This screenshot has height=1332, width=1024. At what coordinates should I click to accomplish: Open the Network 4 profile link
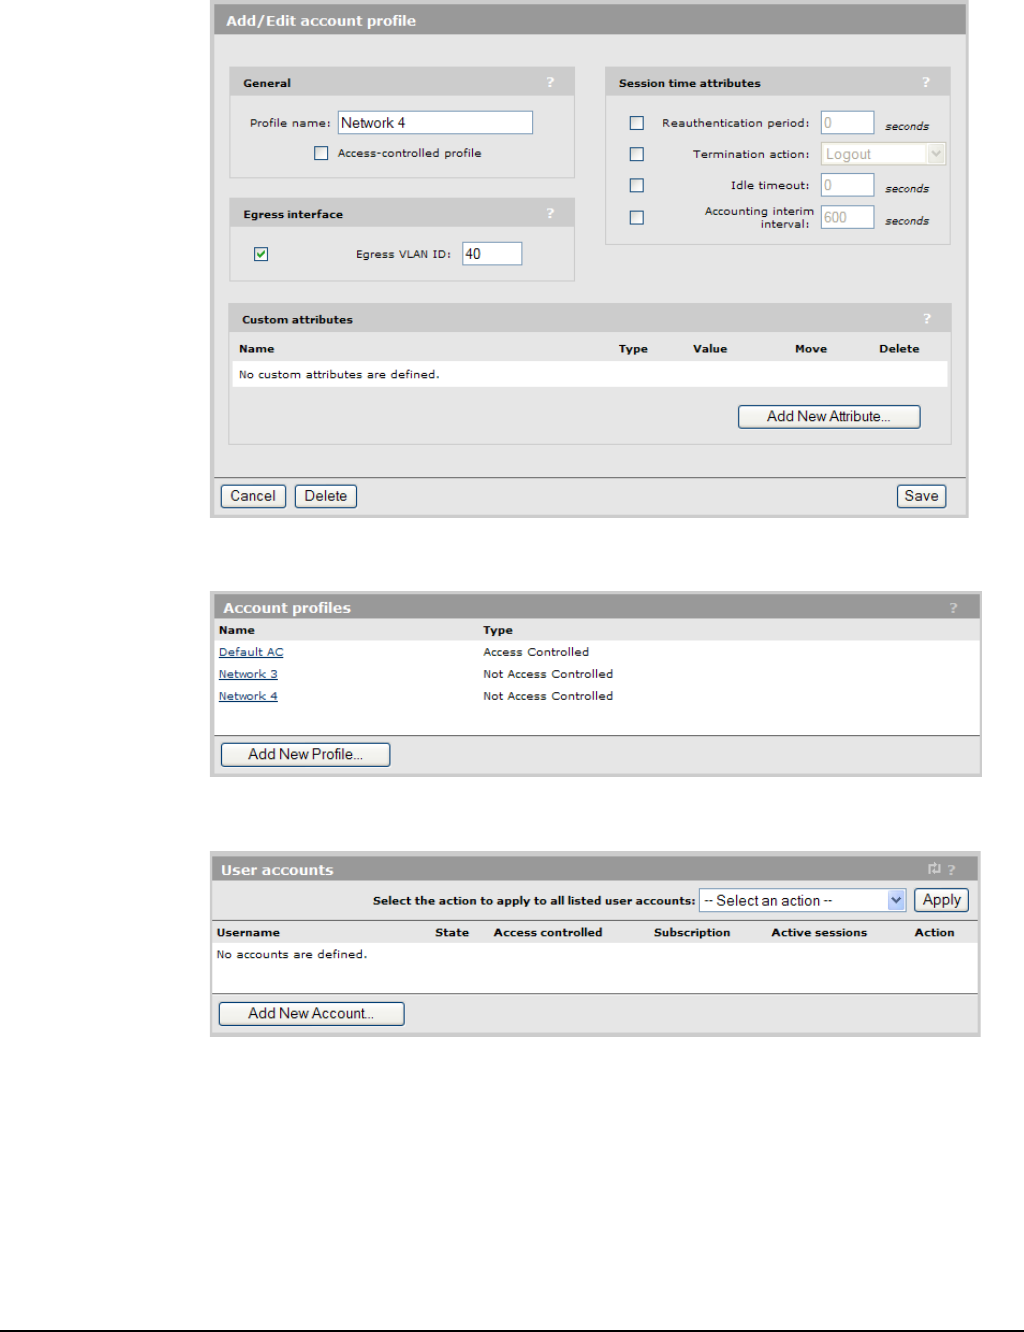(248, 696)
